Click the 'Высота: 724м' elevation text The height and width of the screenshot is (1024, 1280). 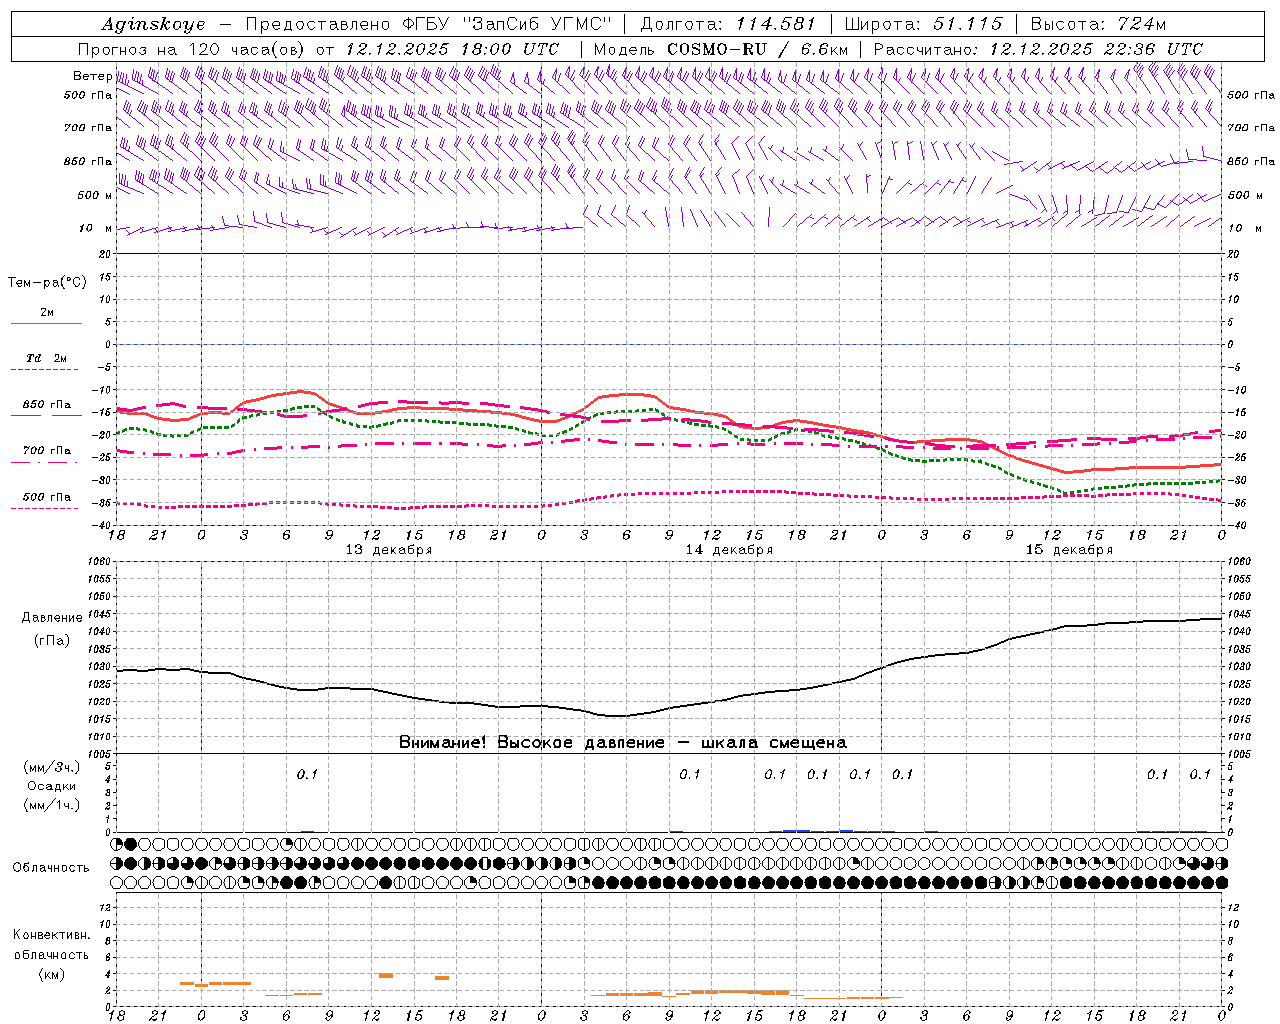point(1098,25)
